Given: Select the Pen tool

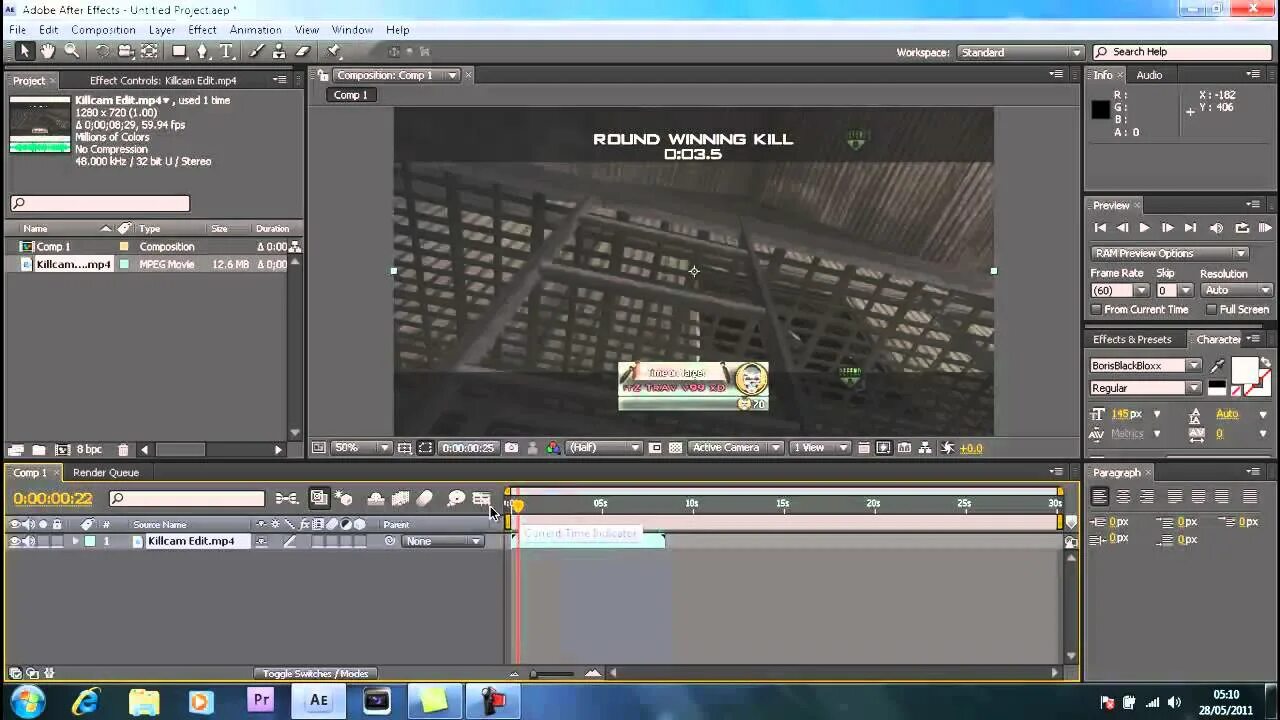Looking at the screenshot, I should point(202,51).
